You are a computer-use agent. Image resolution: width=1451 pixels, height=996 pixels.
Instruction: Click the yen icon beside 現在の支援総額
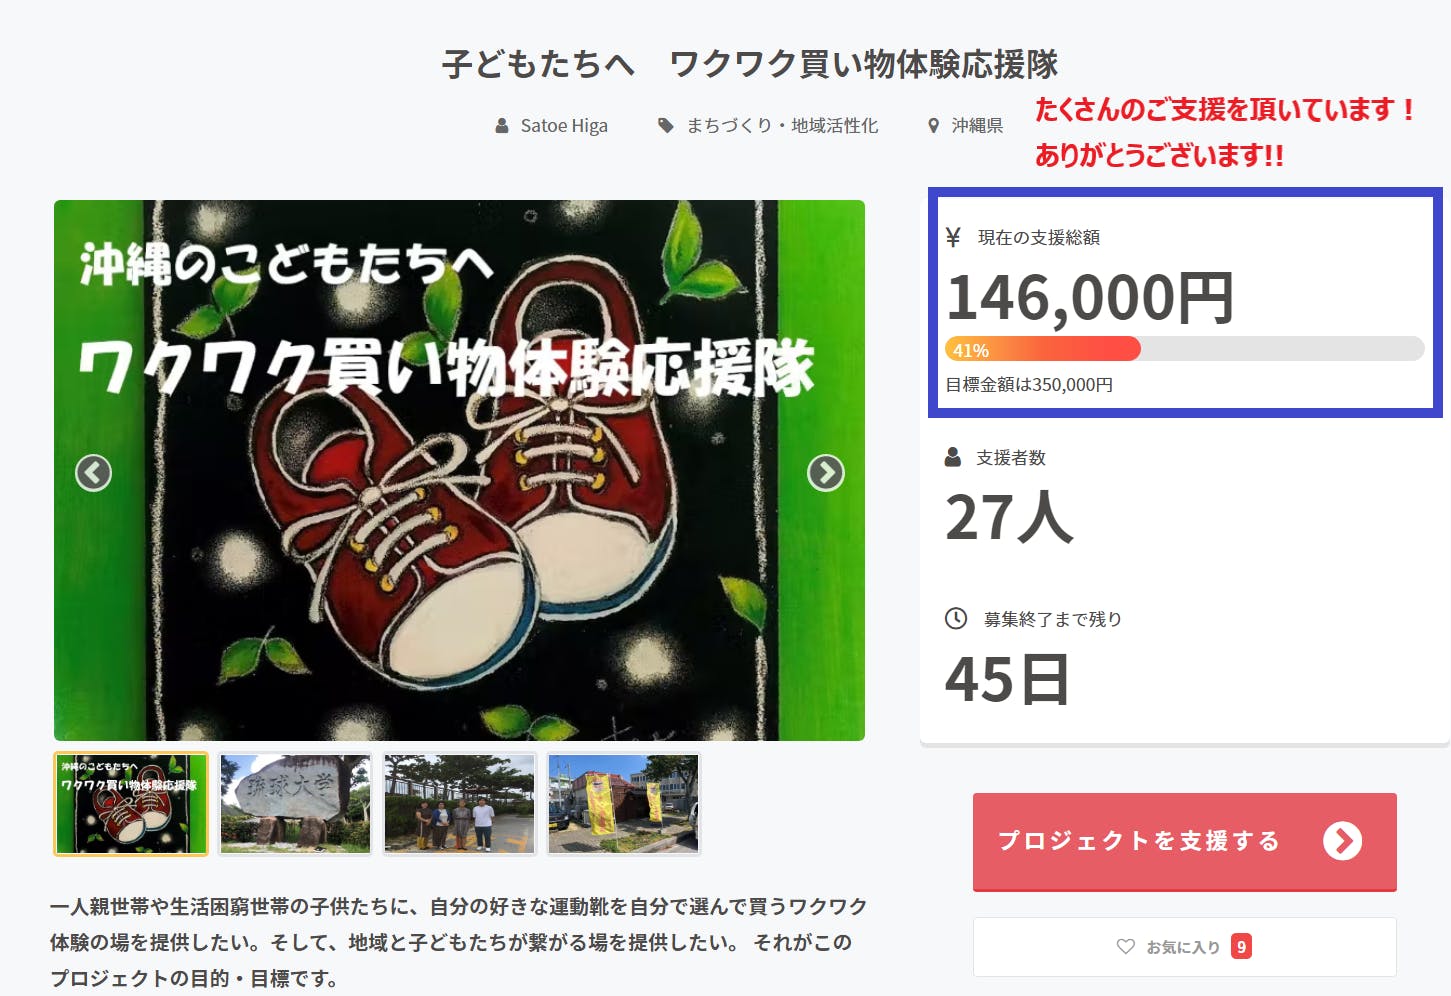[x=953, y=237]
